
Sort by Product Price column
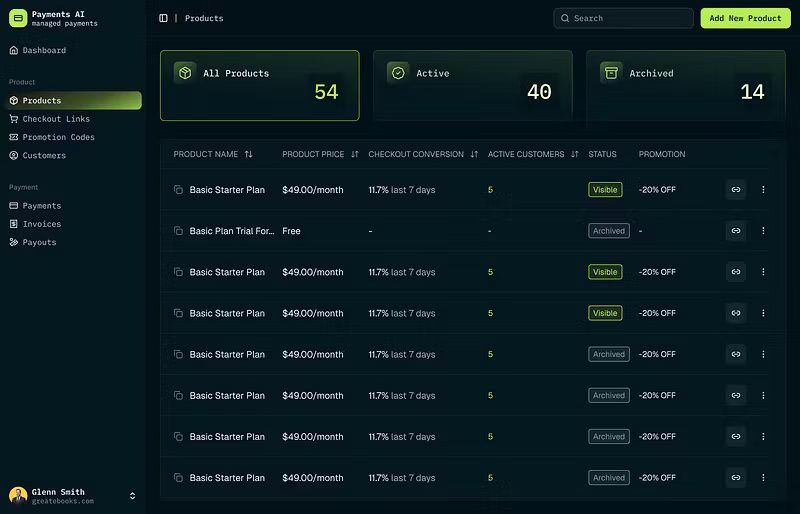click(355, 154)
